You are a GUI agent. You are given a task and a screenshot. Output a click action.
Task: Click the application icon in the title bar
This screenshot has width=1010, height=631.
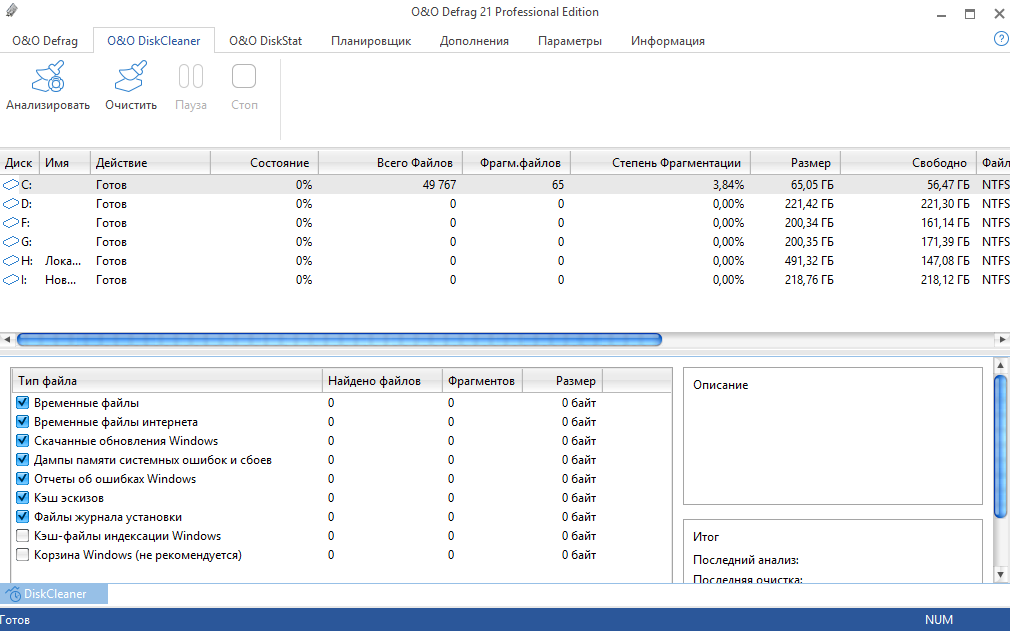(12, 10)
